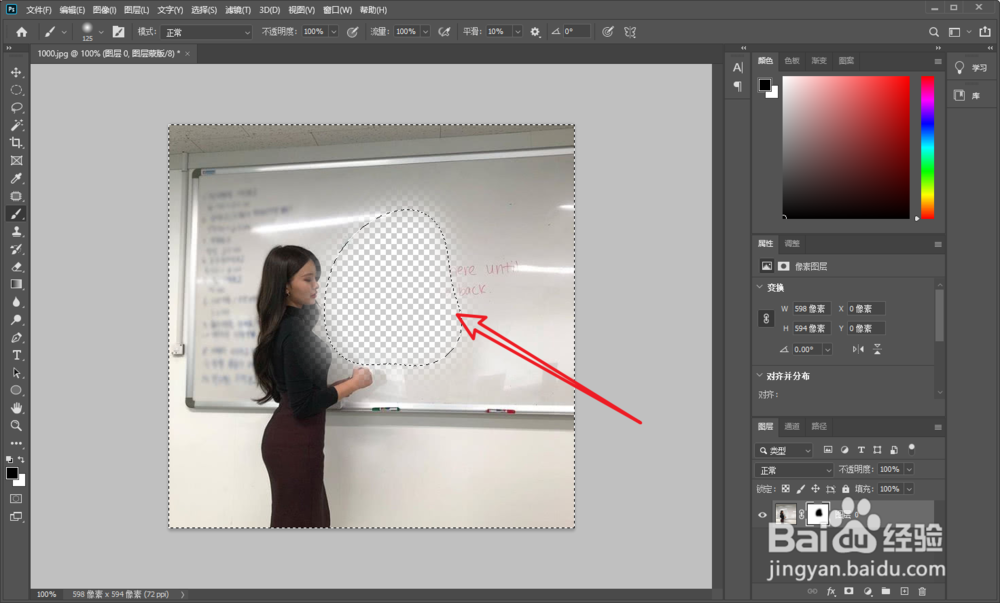The height and width of the screenshot is (603, 1000).
Task: Select the Magic Wand tool
Action: point(17,126)
